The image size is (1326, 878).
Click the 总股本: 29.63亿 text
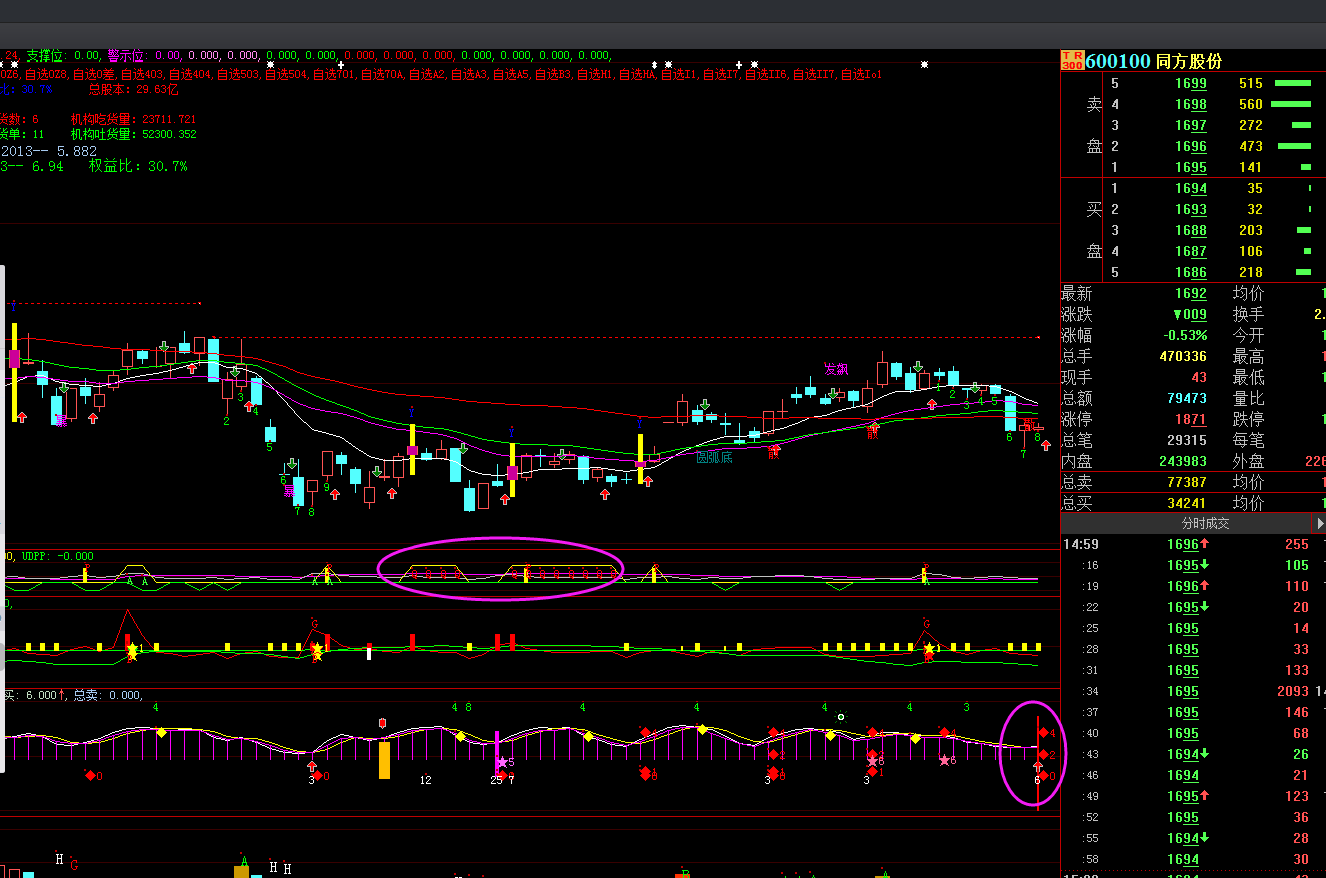[133, 89]
